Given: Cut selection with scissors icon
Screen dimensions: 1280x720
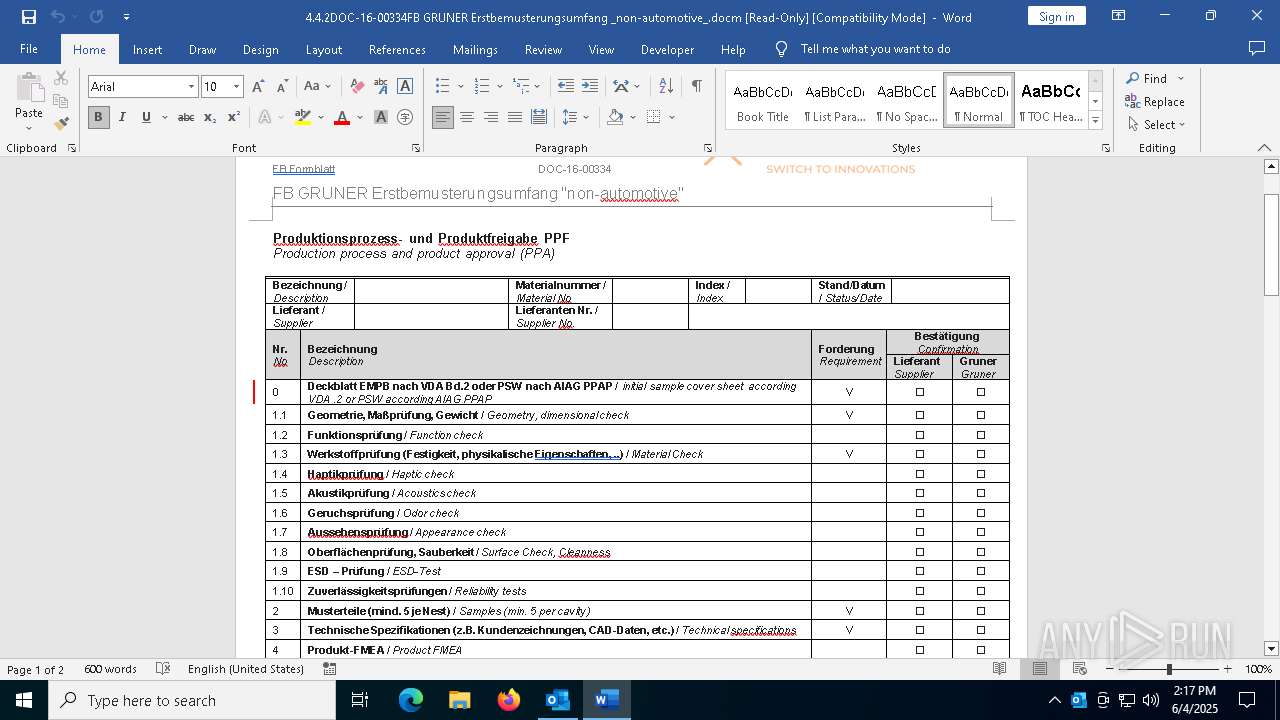Looking at the screenshot, I should [61, 78].
